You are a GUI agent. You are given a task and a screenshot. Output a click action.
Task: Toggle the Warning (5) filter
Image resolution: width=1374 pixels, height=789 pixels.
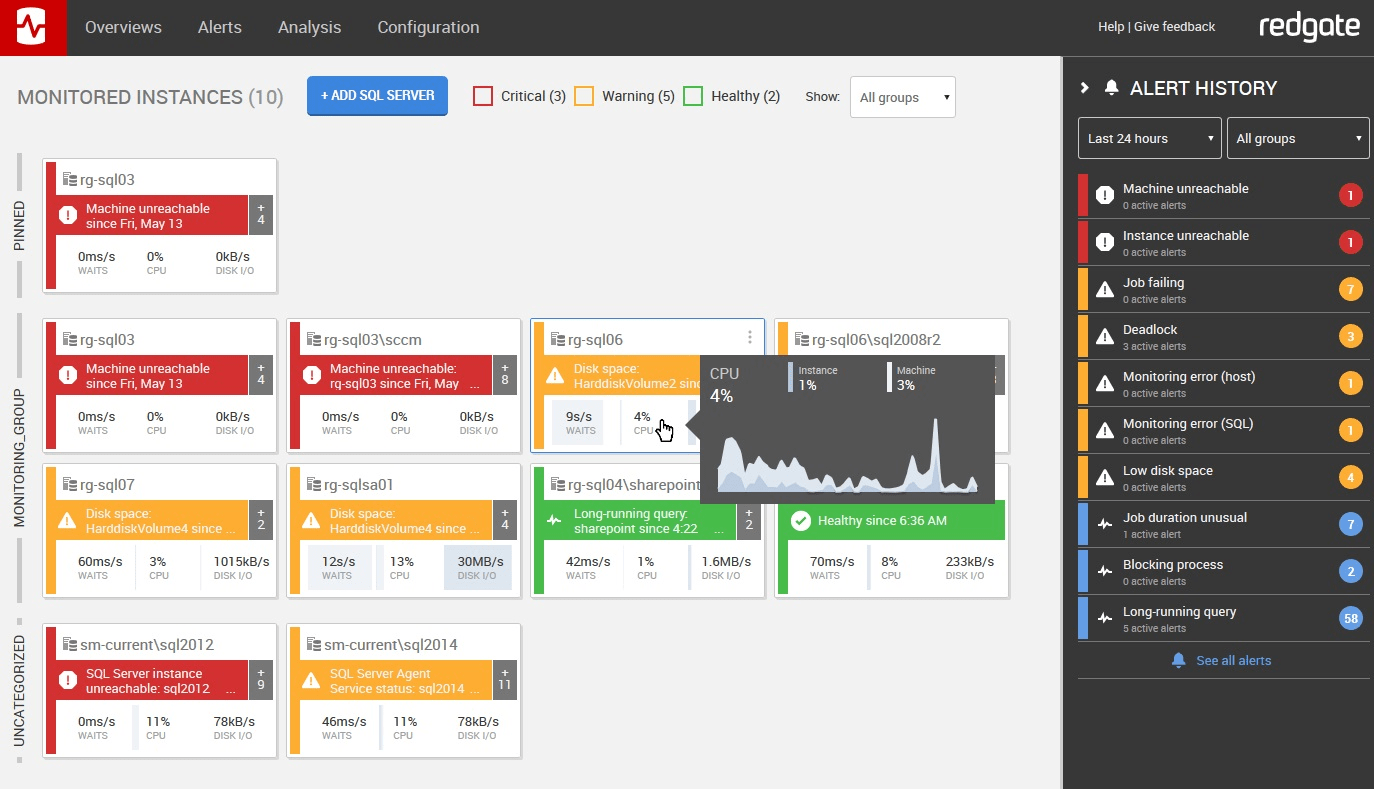pyautogui.click(x=583, y=95)
